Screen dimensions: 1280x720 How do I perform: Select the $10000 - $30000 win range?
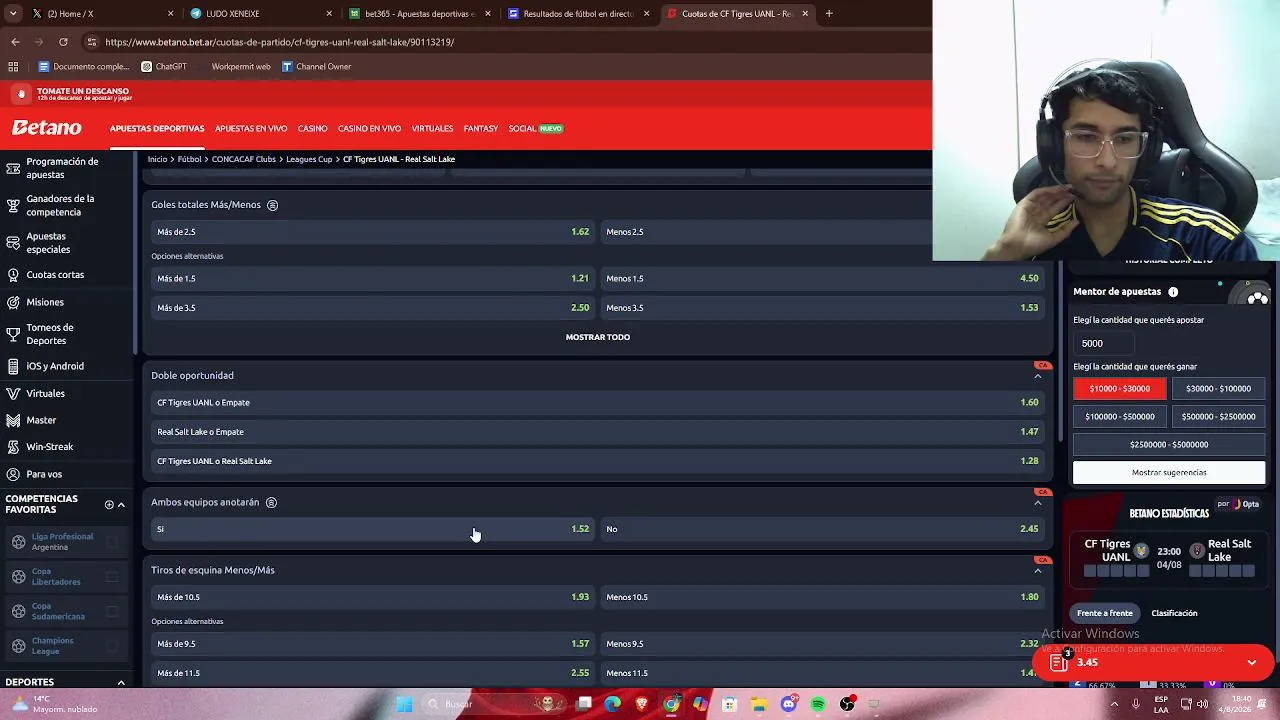(x=1120, y=389)
